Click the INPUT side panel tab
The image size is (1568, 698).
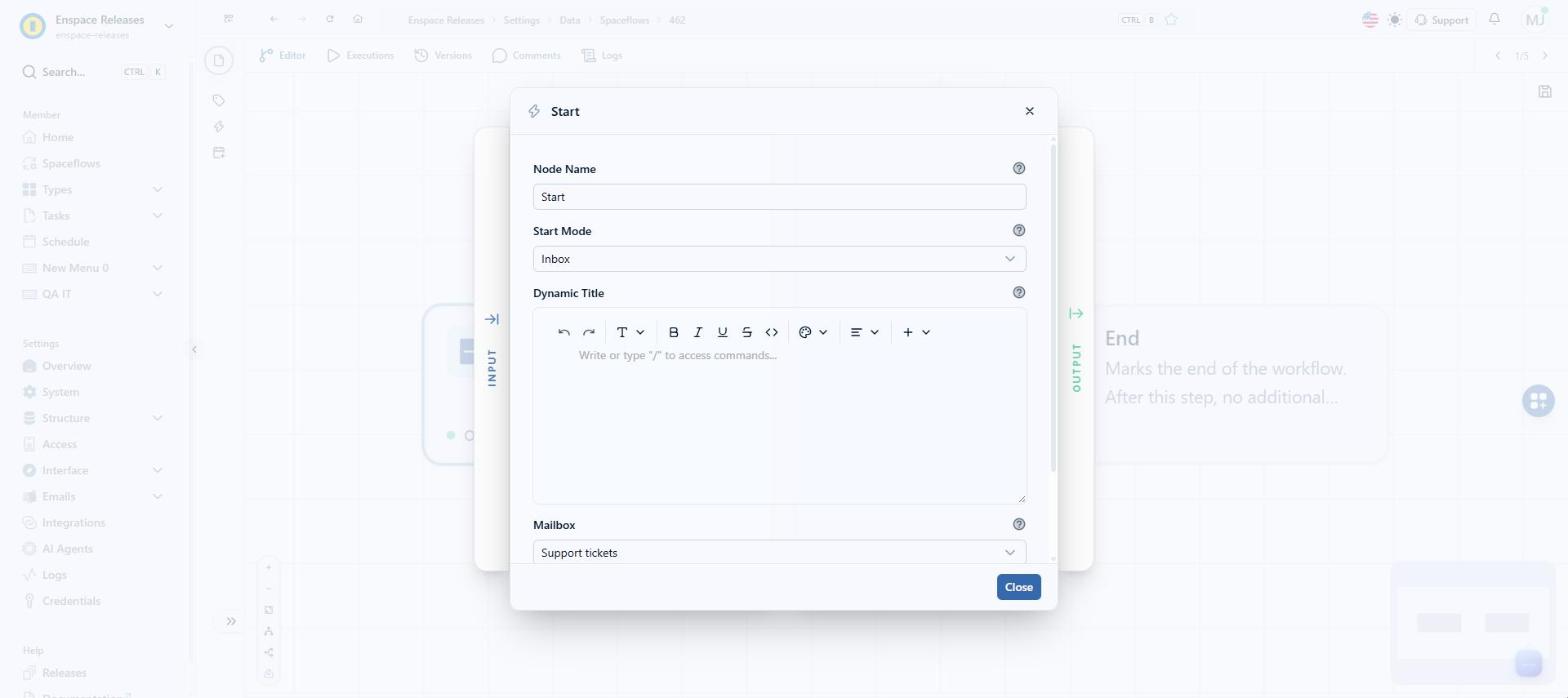(x=491, y=350)
